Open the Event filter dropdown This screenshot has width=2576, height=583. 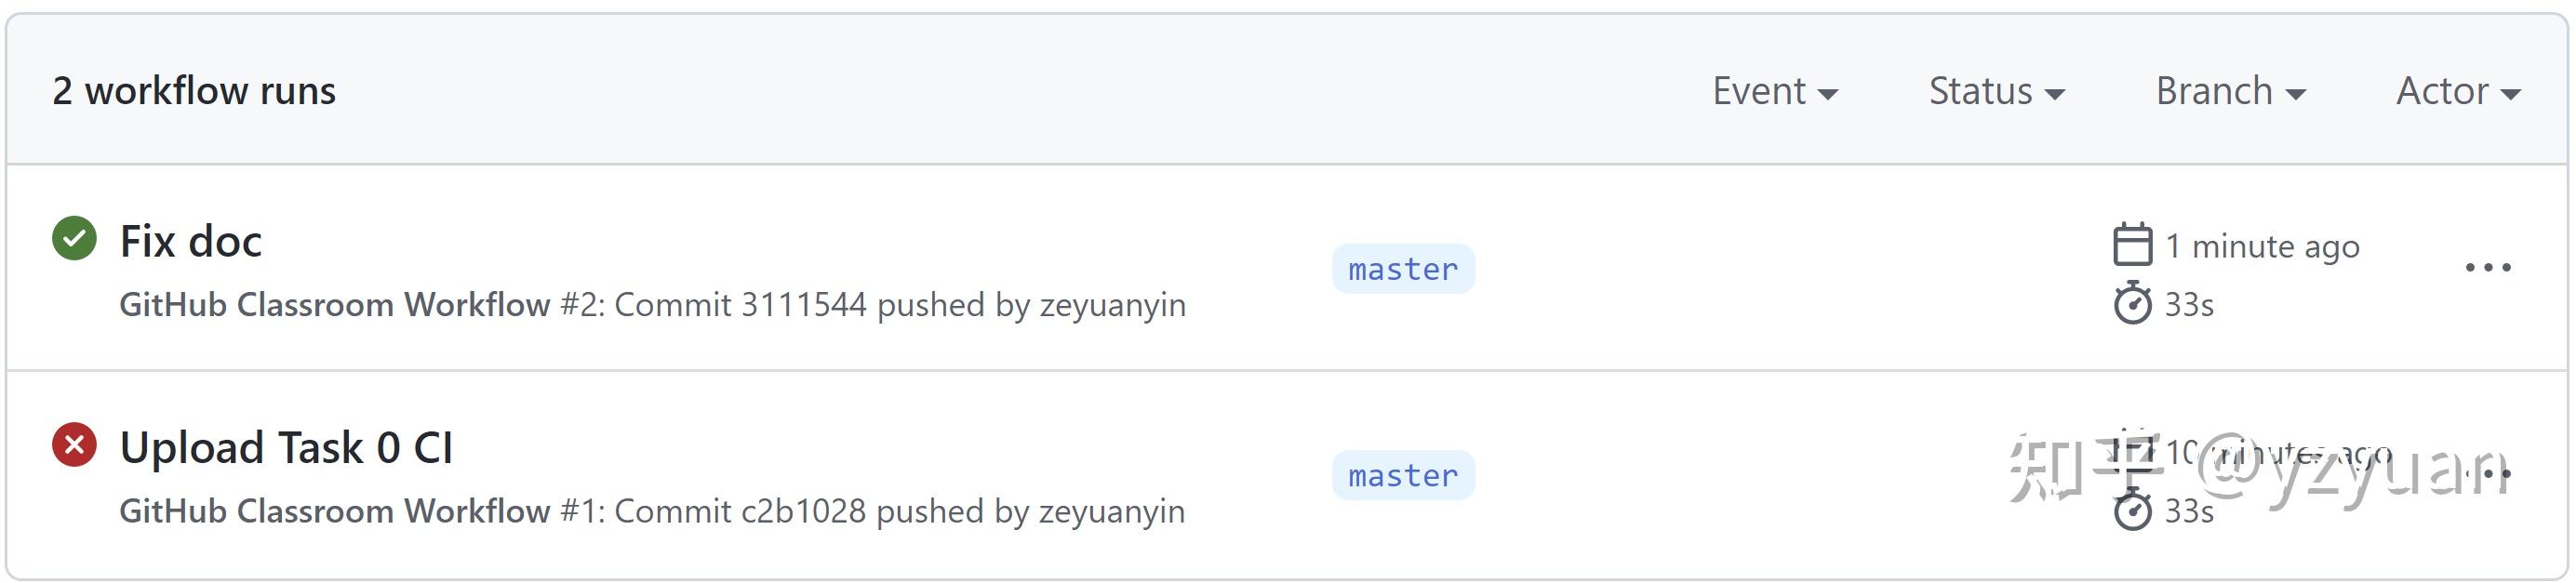(x=1774, y=91)
